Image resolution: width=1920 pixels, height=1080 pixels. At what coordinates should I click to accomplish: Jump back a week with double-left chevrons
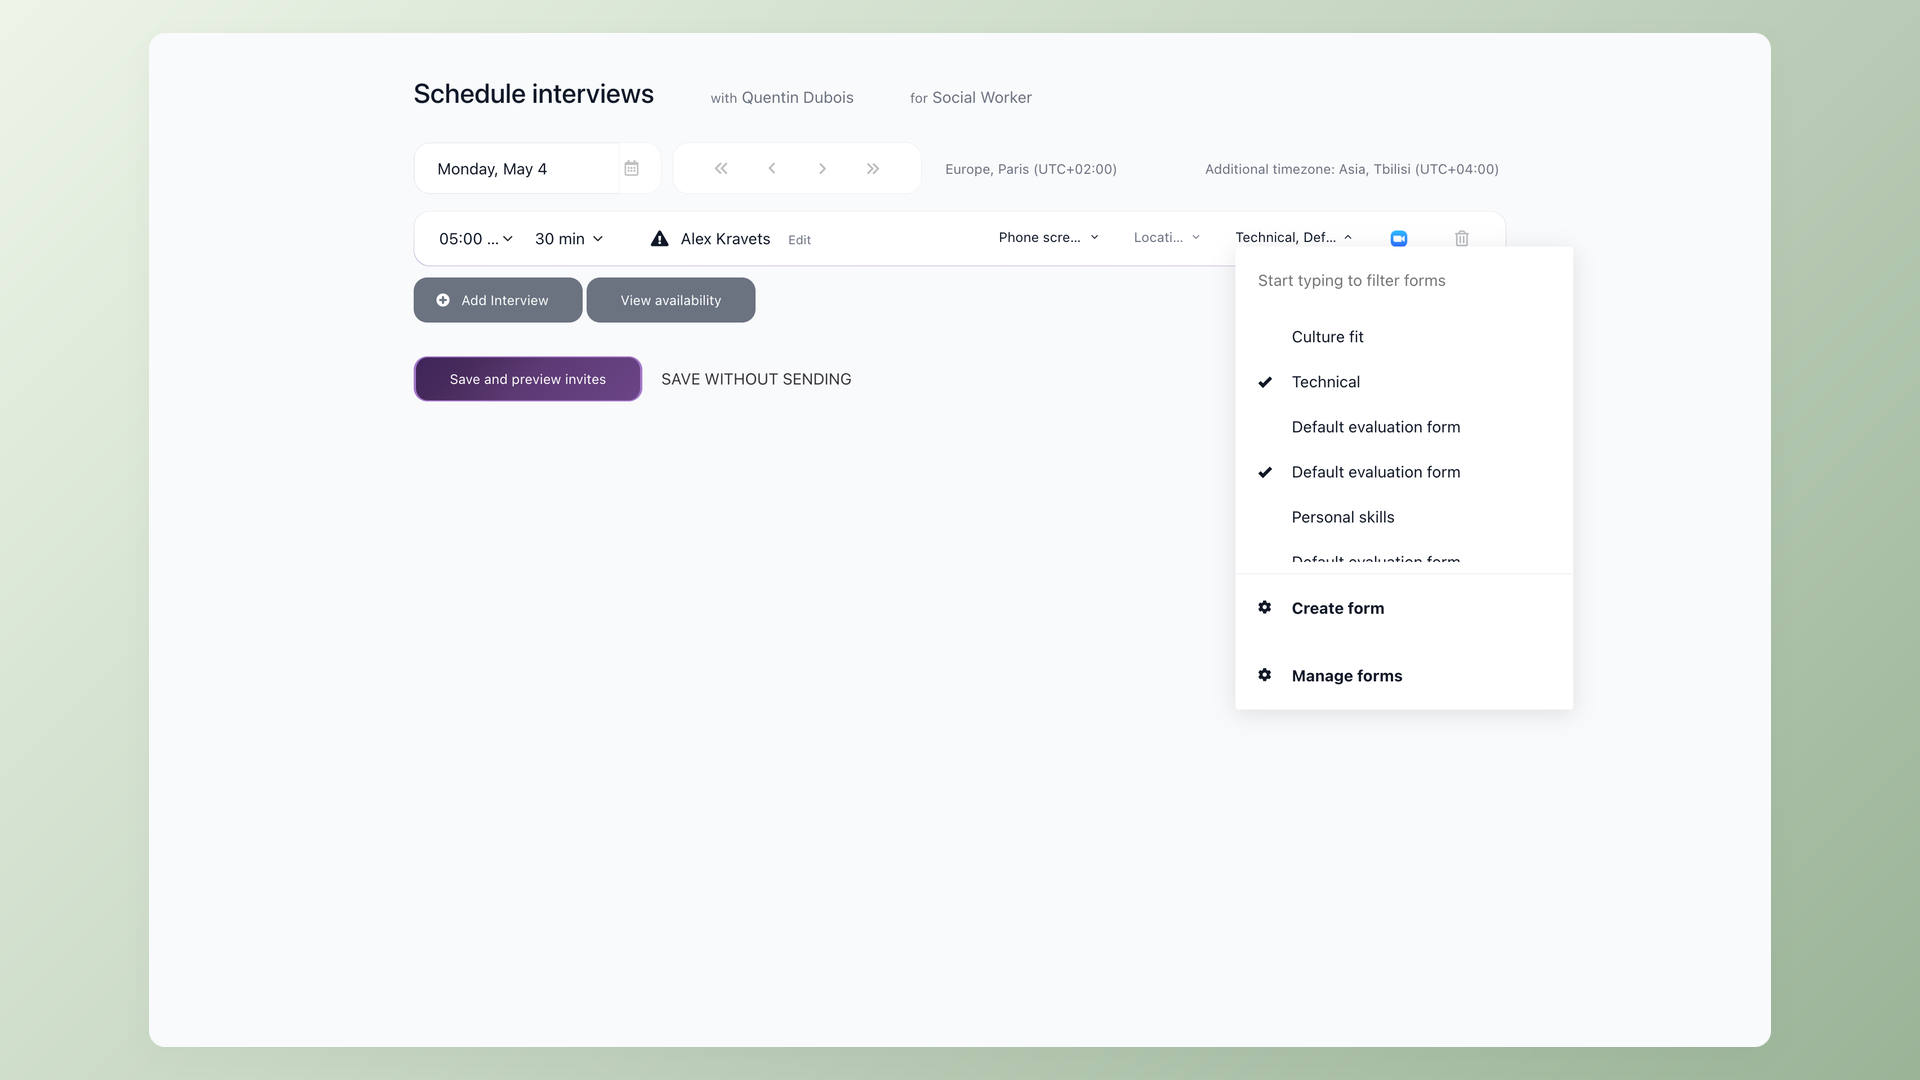pyautogui.click(x=721, y=168)
